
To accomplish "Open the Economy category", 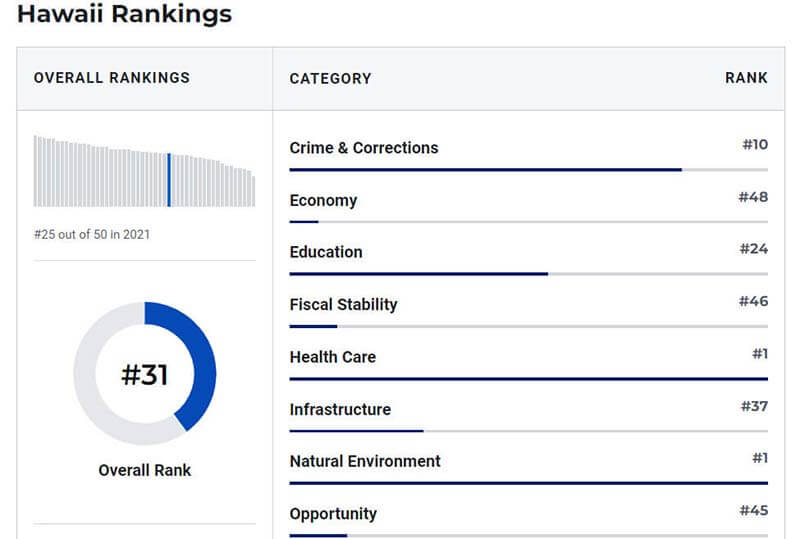I will point(323,201).
